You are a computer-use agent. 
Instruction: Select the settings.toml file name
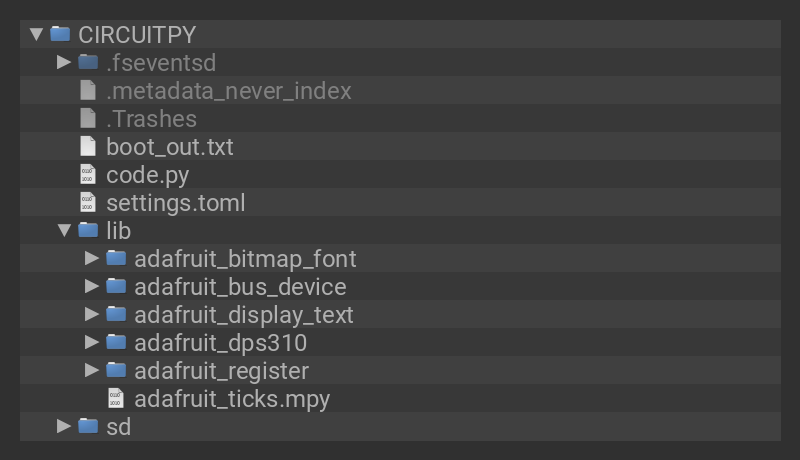(175, 202)
